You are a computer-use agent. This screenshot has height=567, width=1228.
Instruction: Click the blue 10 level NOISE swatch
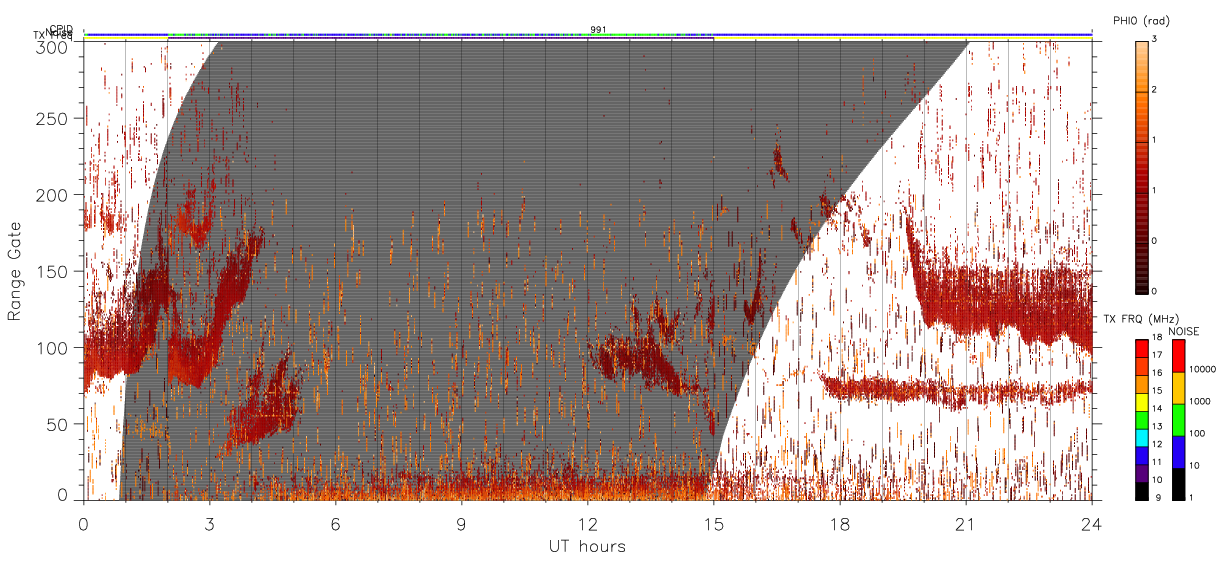coord(1177,452)
